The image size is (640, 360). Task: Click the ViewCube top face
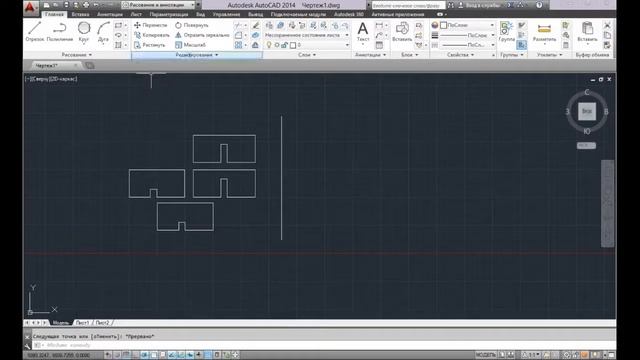click(587, 111)
